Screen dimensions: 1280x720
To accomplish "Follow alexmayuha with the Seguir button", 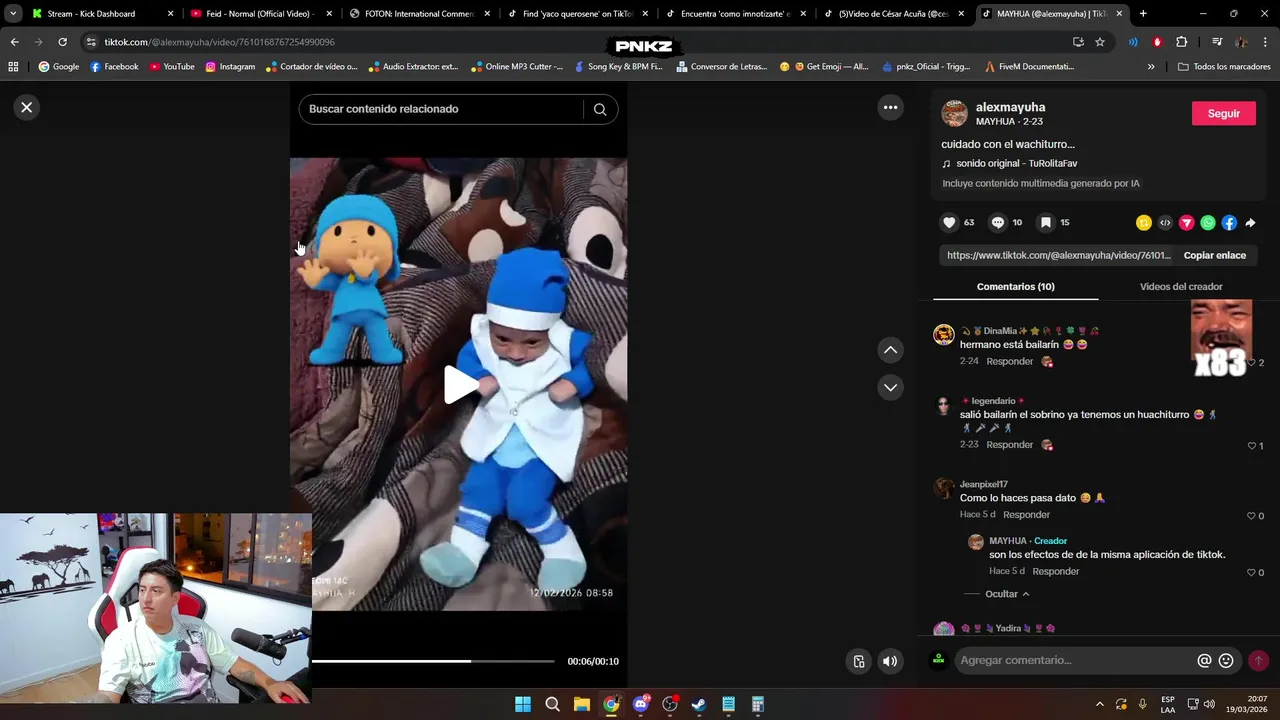I will (x=1223, y=113).
